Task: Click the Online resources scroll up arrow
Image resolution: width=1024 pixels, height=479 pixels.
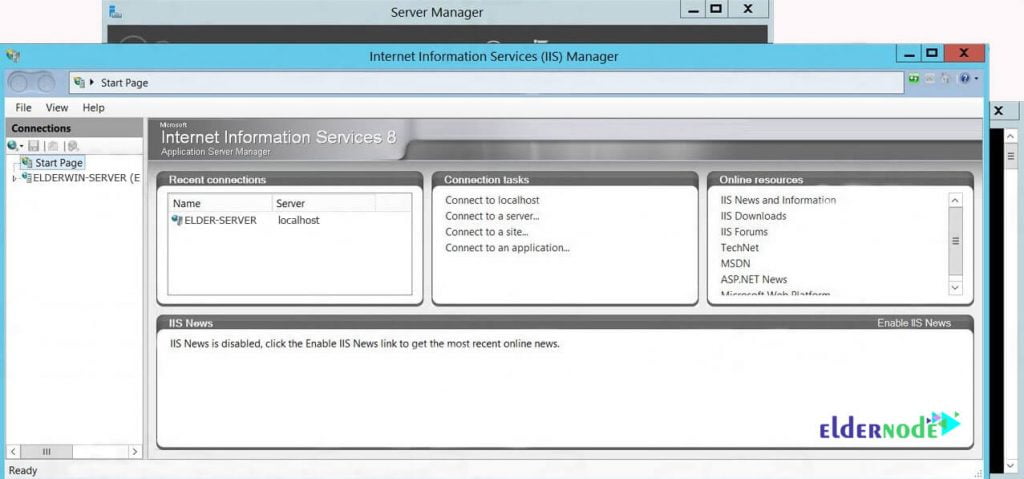Action: click(x=955, y=200)
